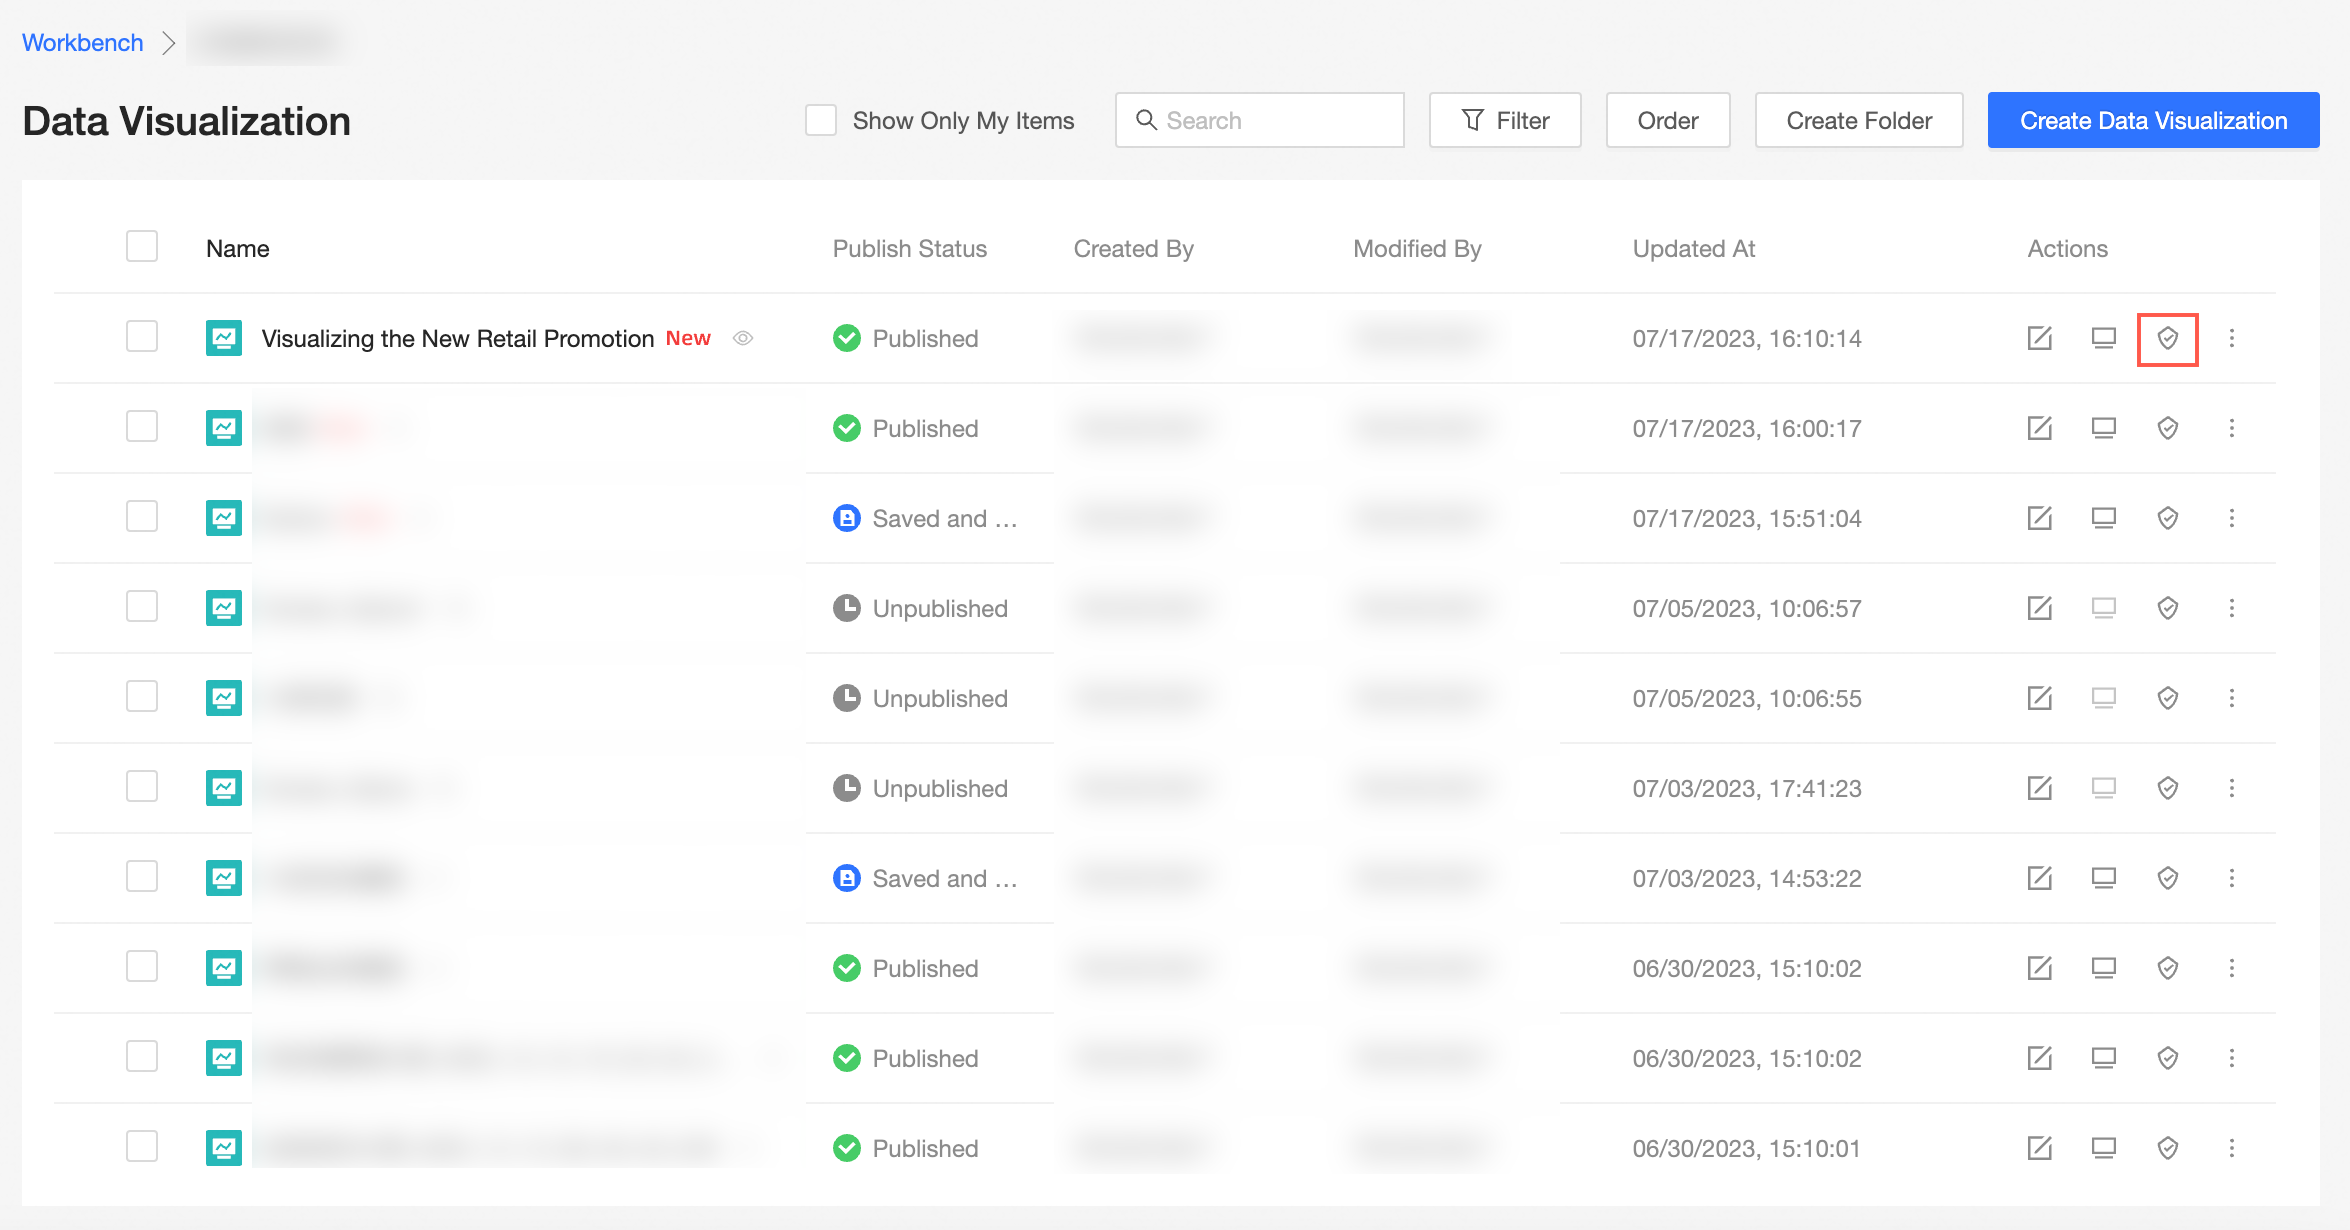Screen dimensions: 2350x1230
Task: Open more actions menu in the 10:06:57 row
Action: pyautogui.click(x=2231, y=609)
